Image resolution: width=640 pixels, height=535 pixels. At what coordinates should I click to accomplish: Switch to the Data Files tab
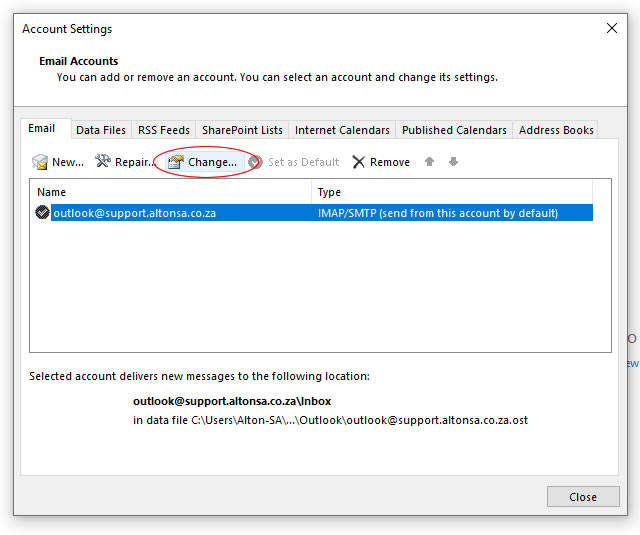coord(101,130)
